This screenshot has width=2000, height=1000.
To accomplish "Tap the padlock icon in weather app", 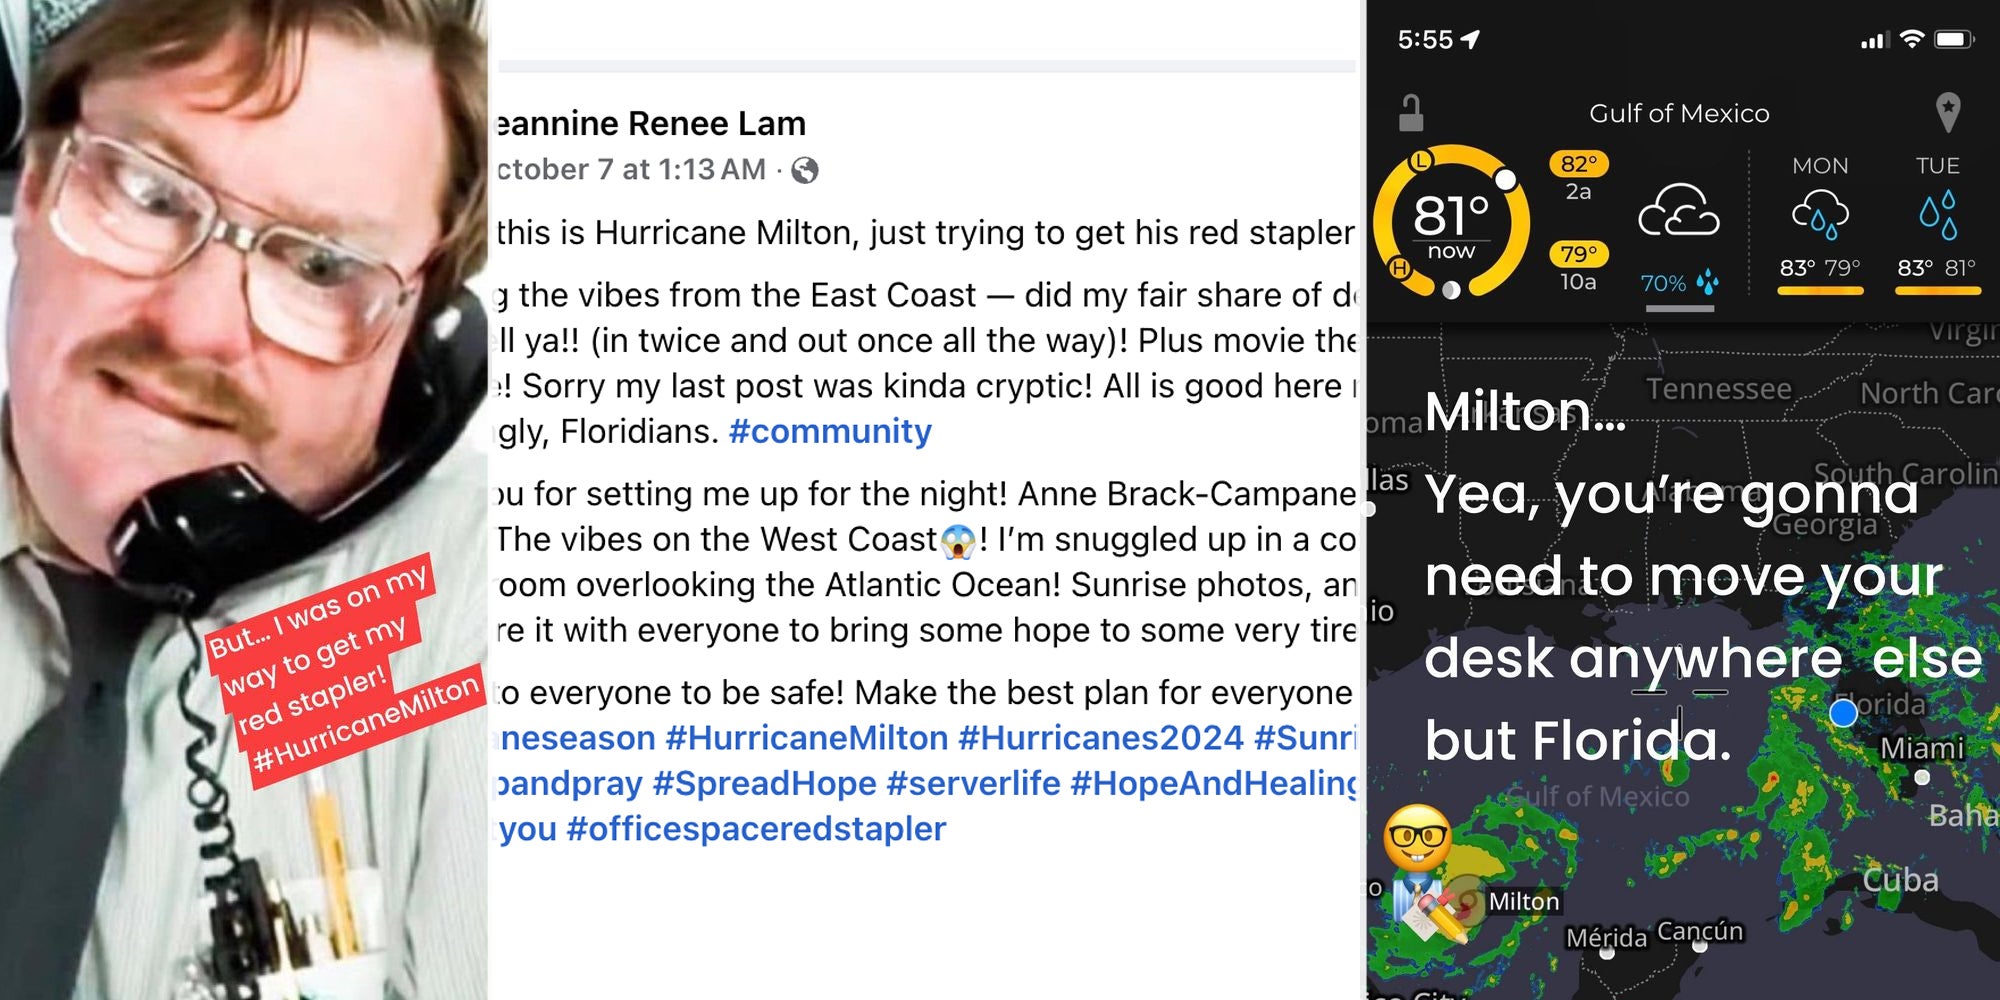I will pos(1411,113).
